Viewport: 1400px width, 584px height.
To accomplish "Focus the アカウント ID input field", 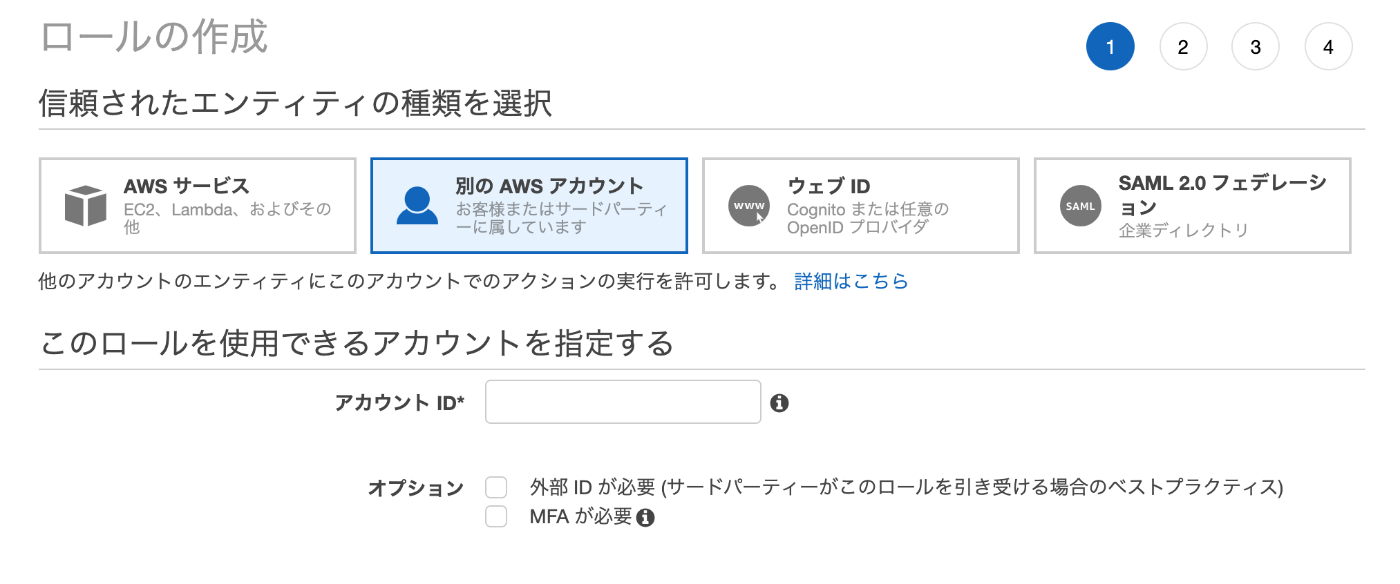I will [x=623, y=402].
